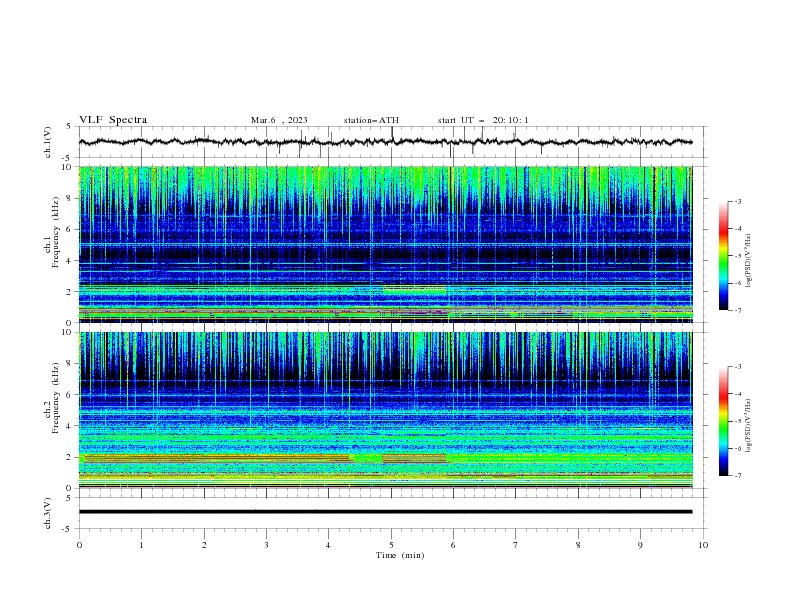Click the "ch.1(V)" axis label
This screenshot has height=612, width=792.
[x=48, y=142]
